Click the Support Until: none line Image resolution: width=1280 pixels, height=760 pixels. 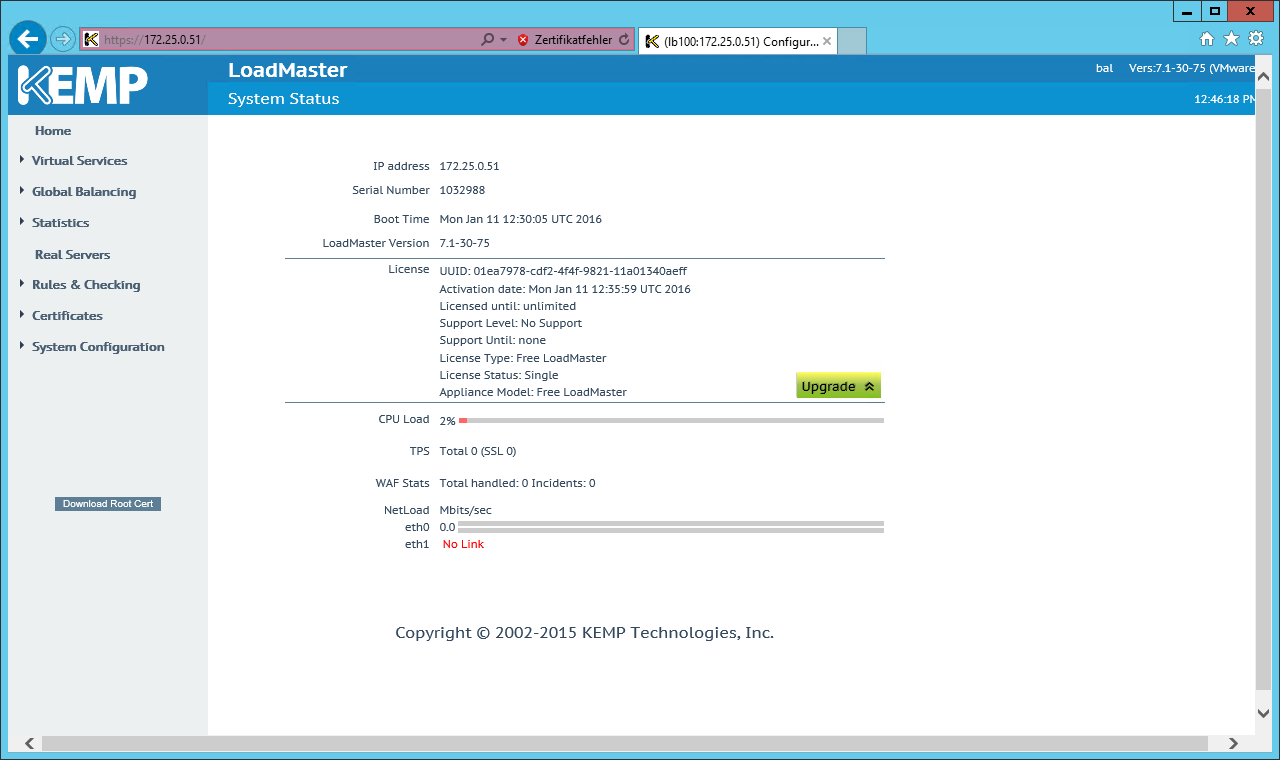click(493, 340)
